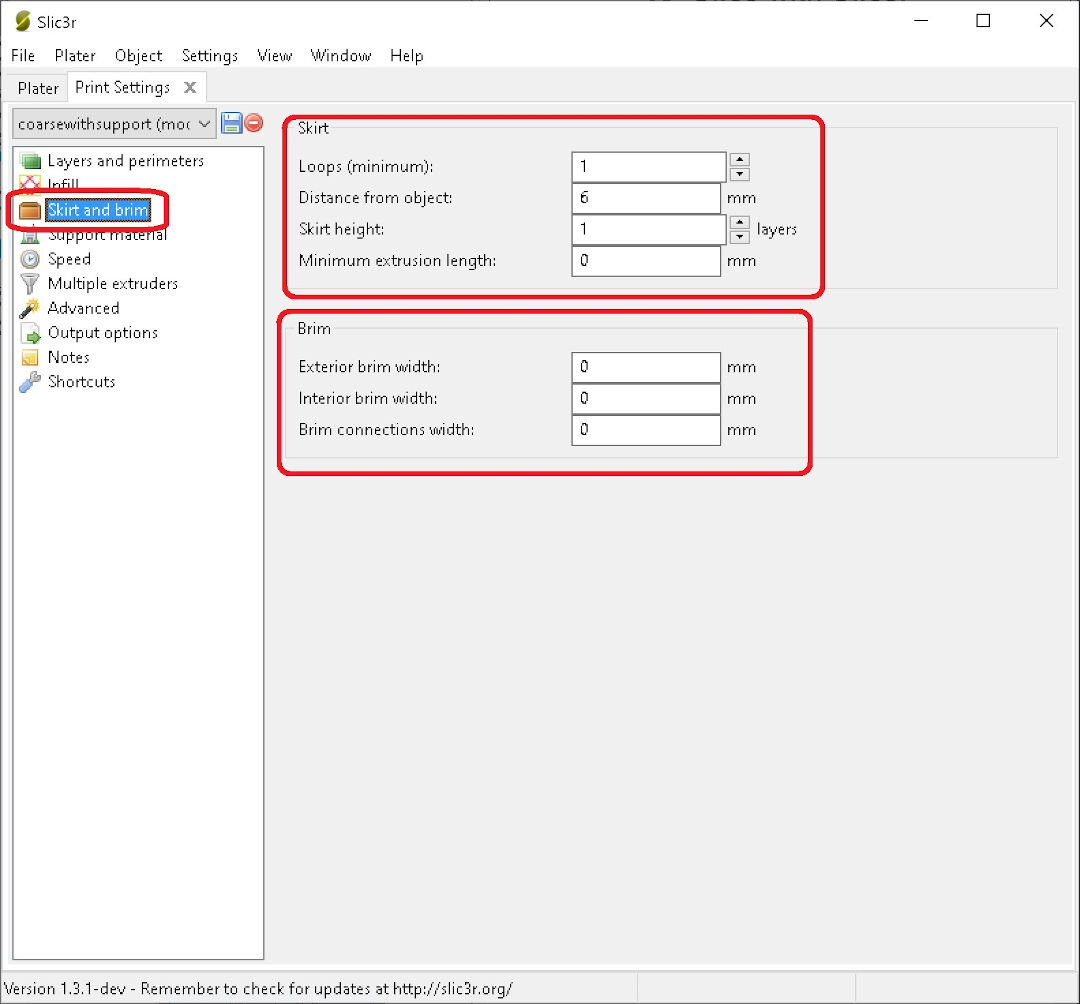Open the Help menu
1080x1004 pixels.
[406, 56]
